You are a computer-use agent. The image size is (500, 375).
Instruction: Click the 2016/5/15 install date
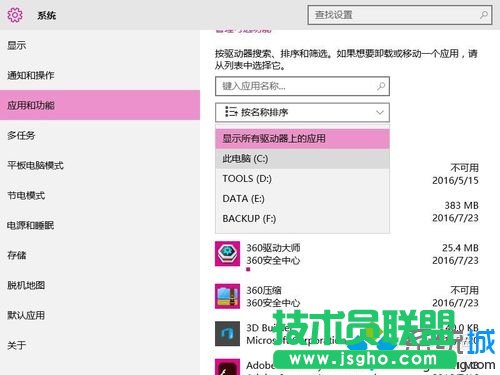[x=455, y=180]
